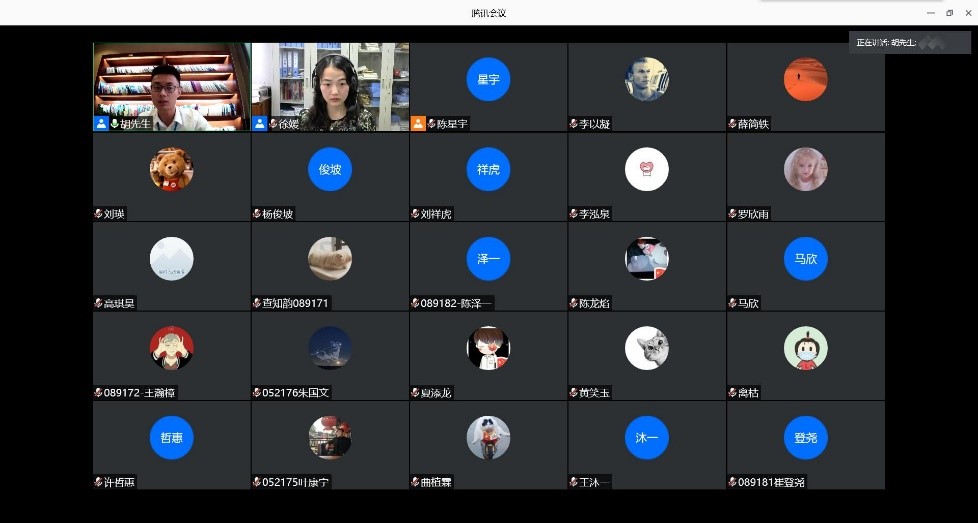Click the gray cat avatar of 黄笑玉
Viewport: 978px width, 523px height.
coord(646,348)
